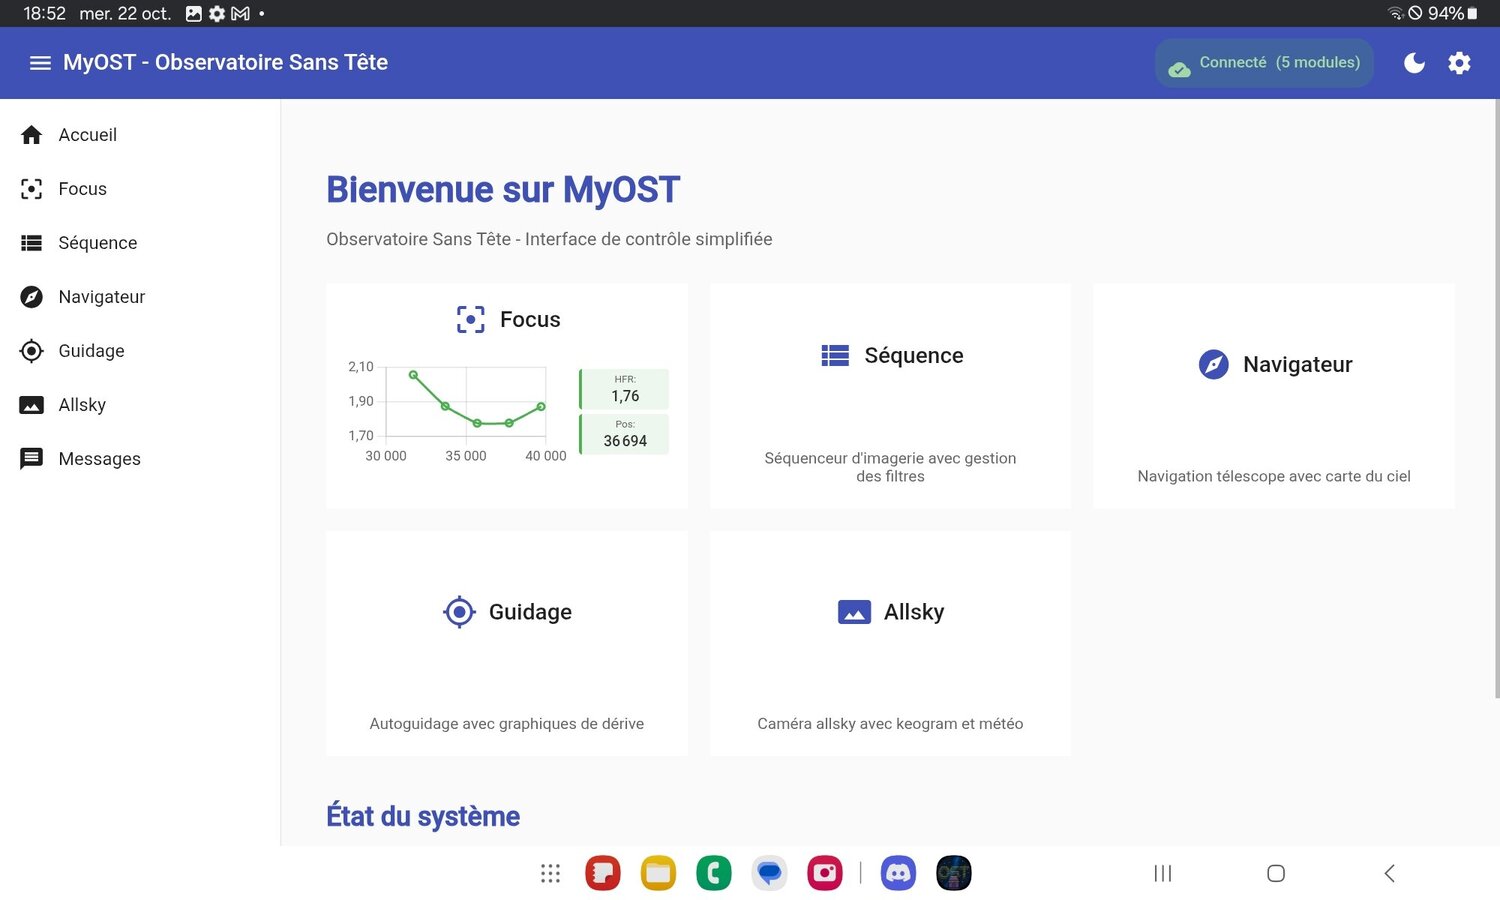Open the Accueil home icon in sidebar
The image size is (1500, 900).
point(31,134)
